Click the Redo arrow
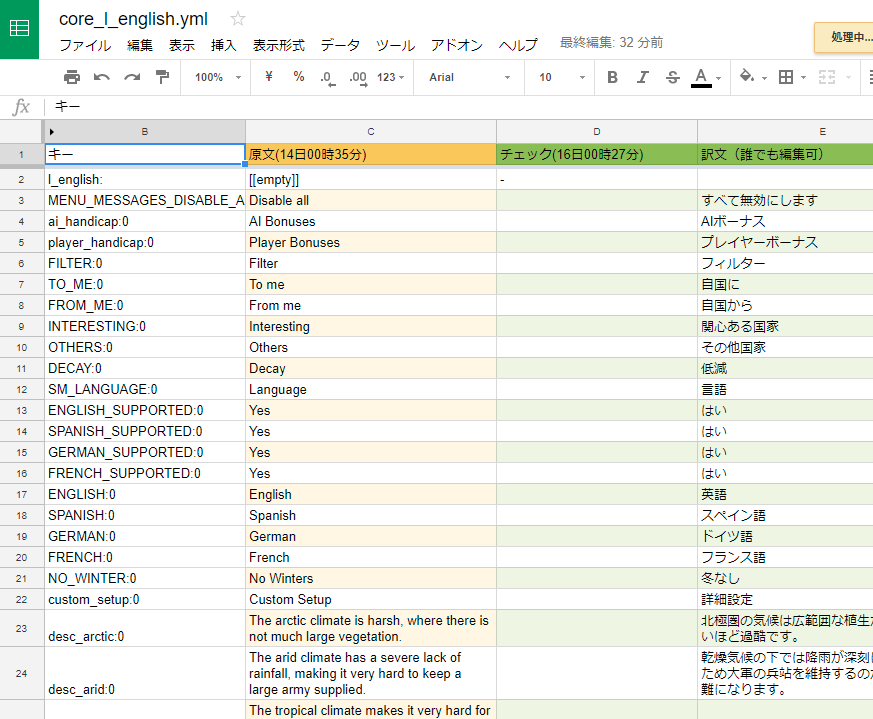 coord(132,77)
